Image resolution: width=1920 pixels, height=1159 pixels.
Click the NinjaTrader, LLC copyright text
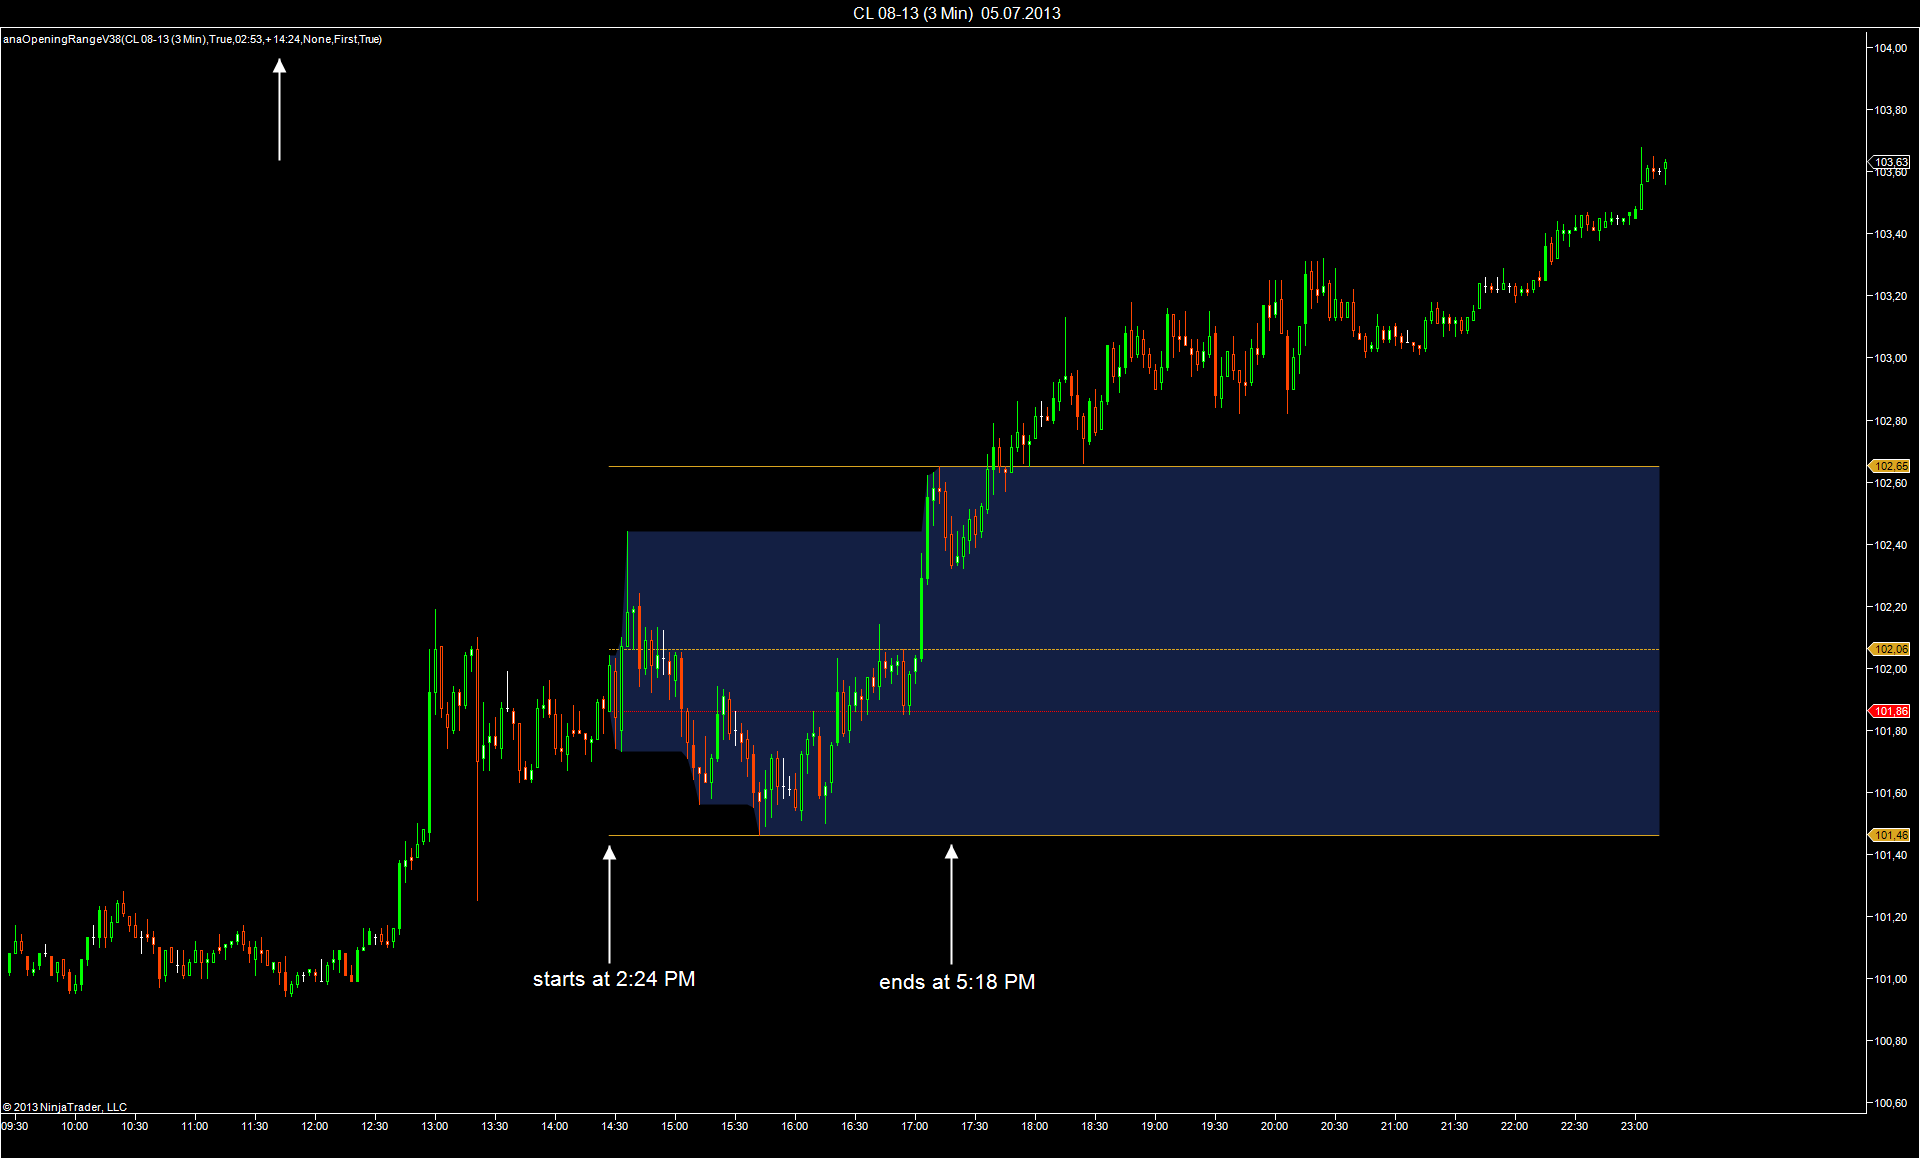65,1107
